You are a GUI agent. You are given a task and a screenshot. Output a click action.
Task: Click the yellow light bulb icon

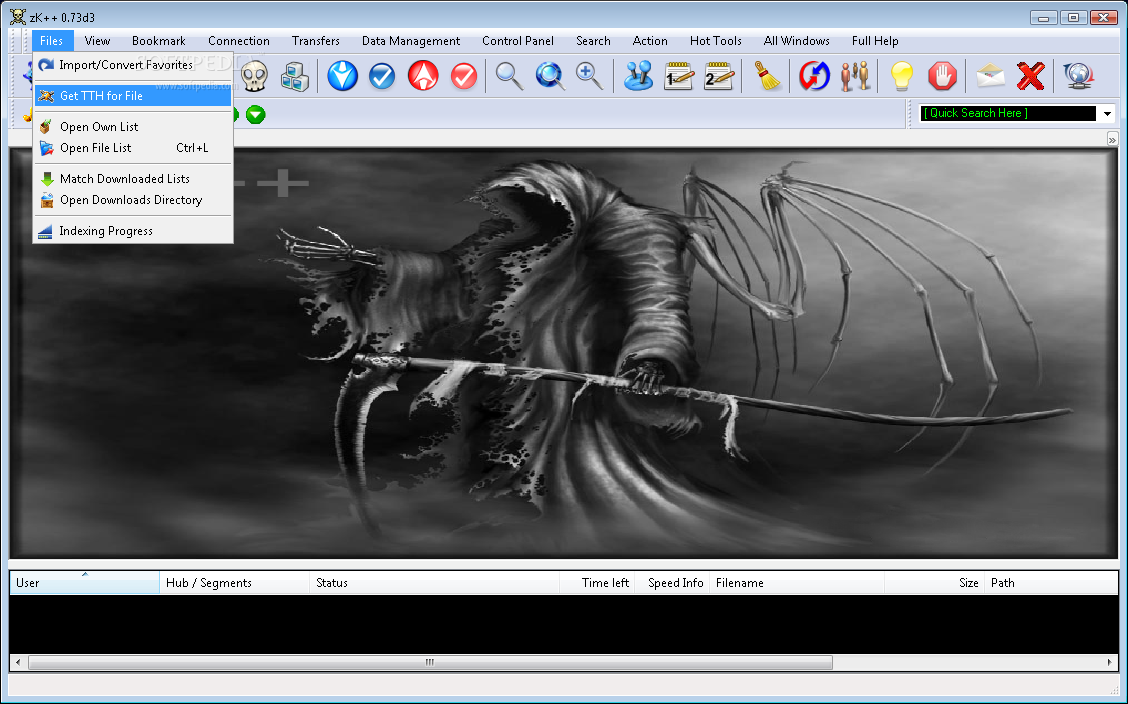(901, 76)
